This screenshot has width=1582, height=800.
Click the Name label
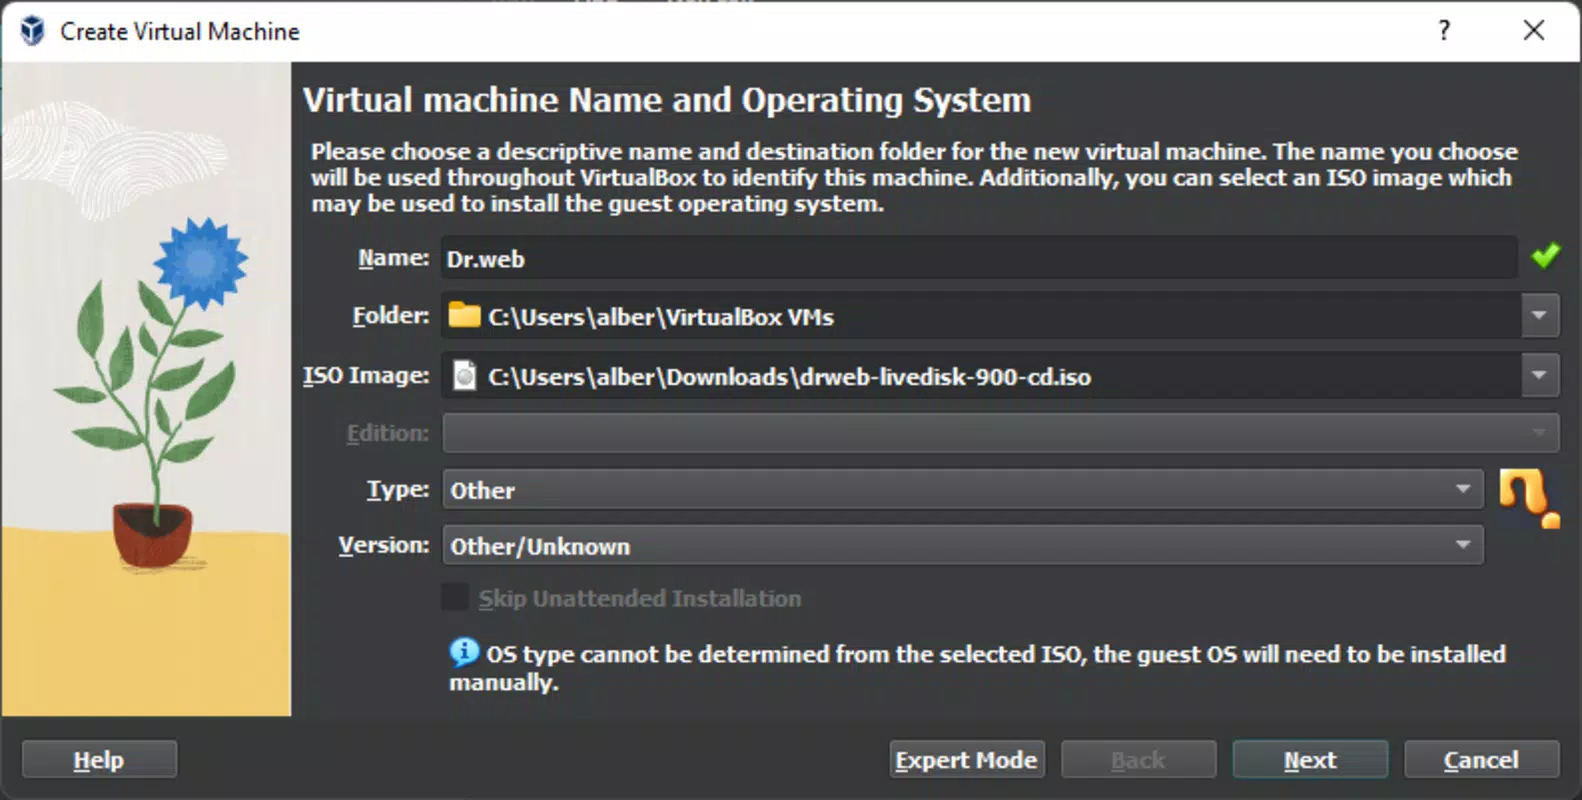[x=394, y=258]
